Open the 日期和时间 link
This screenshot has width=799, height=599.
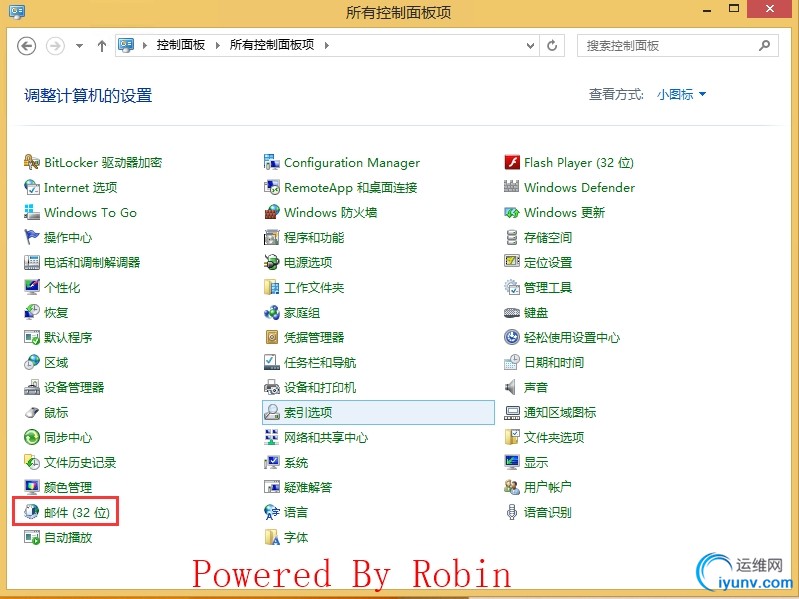point(554,362)
